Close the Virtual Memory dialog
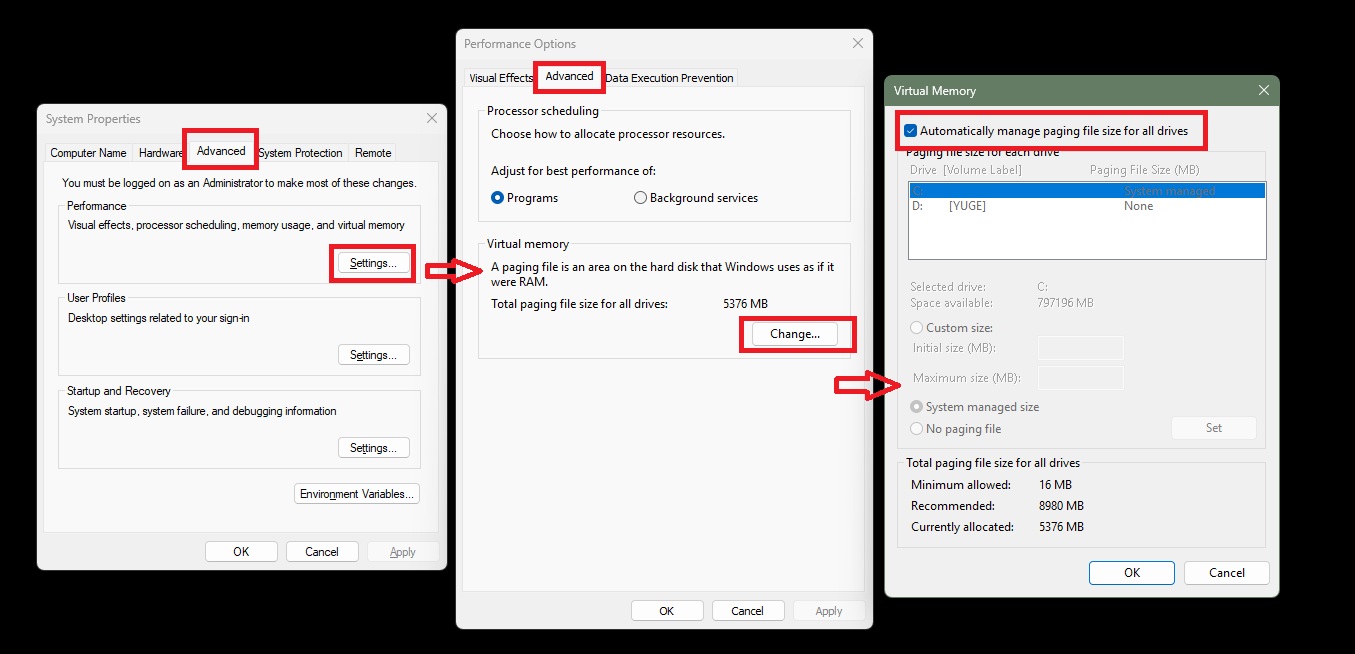The image size is (1355, 654). pyautogui.click(x=1264, y=90)
